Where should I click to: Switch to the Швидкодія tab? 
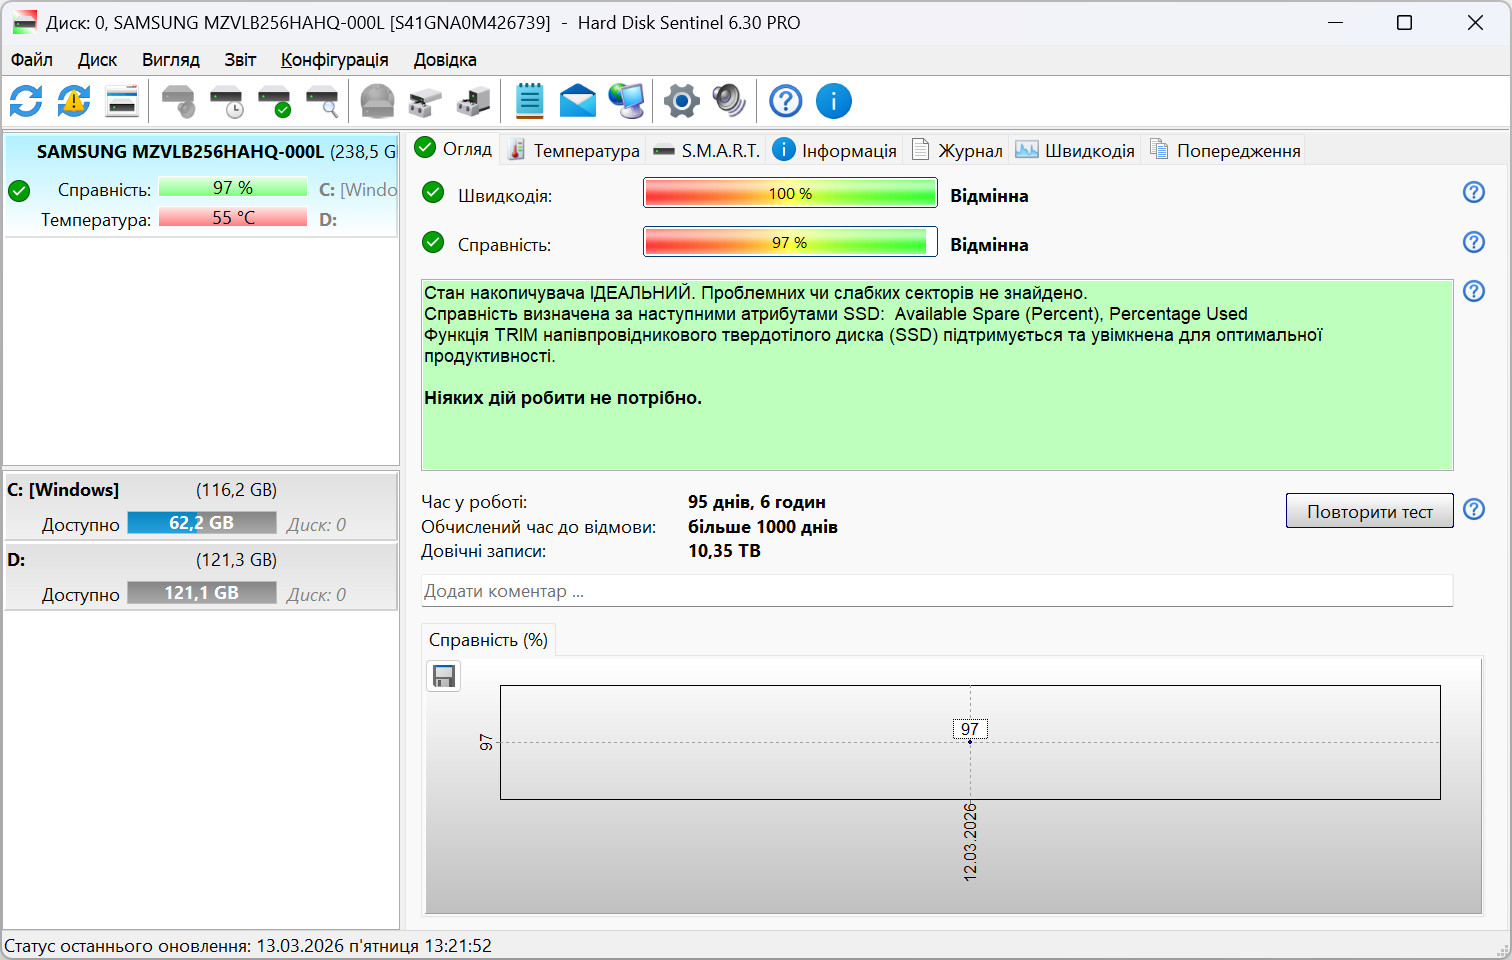pos(1075,150)
